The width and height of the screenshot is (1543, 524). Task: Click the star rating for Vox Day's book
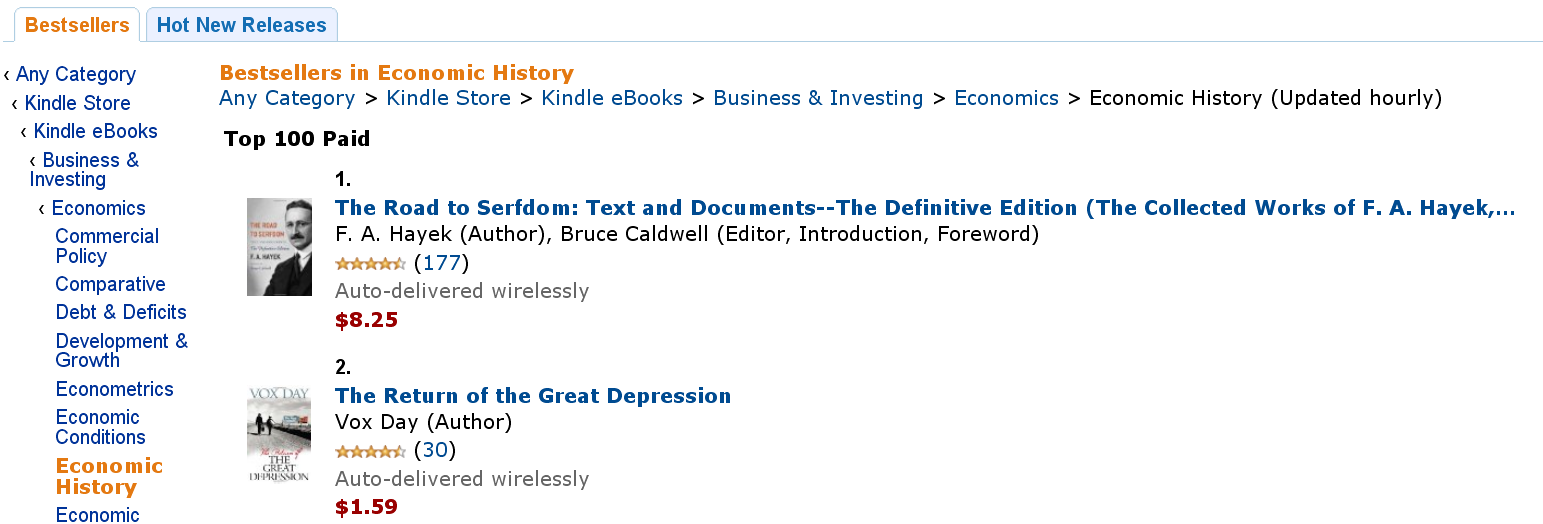click(370, 451)
